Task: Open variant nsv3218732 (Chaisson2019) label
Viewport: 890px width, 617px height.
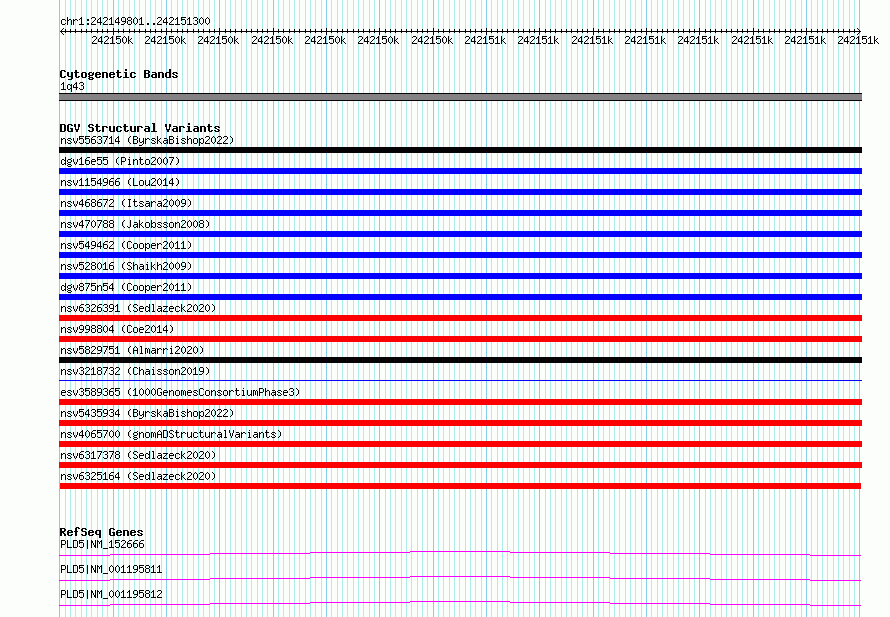Action: click(x=135, y=371)
